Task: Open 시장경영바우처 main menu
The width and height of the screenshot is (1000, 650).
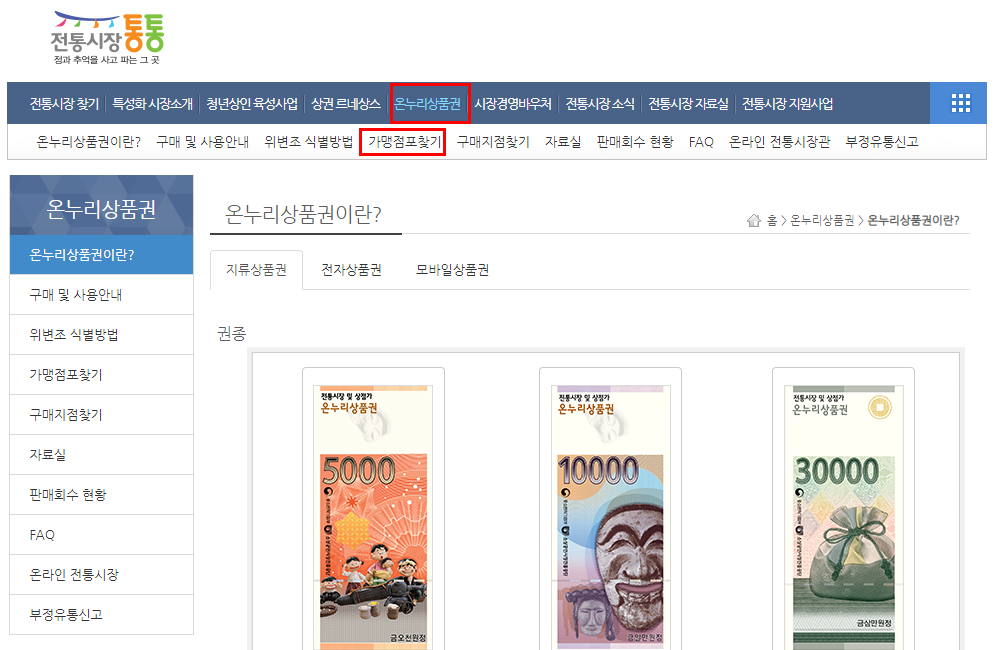Action: pos(513,103)
